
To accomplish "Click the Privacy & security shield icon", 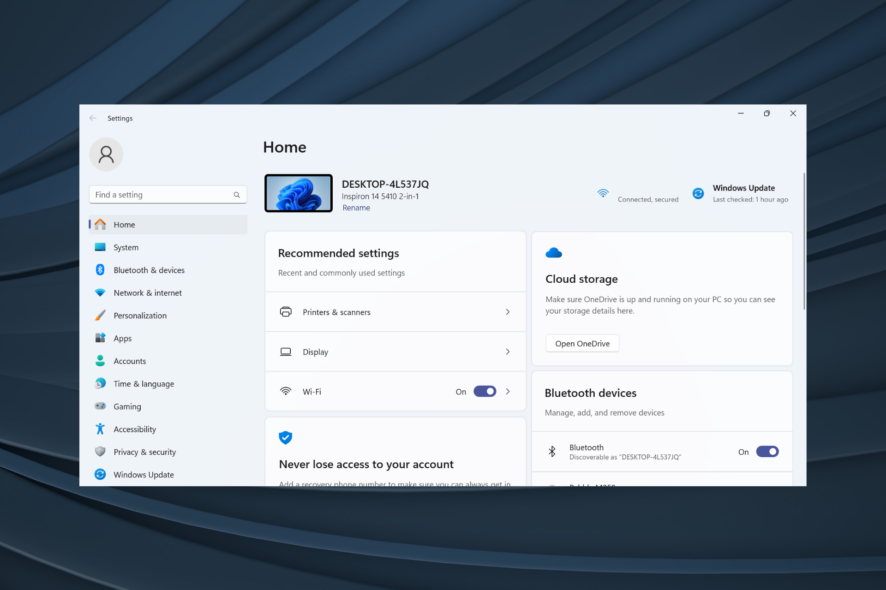I will [101, 452].
